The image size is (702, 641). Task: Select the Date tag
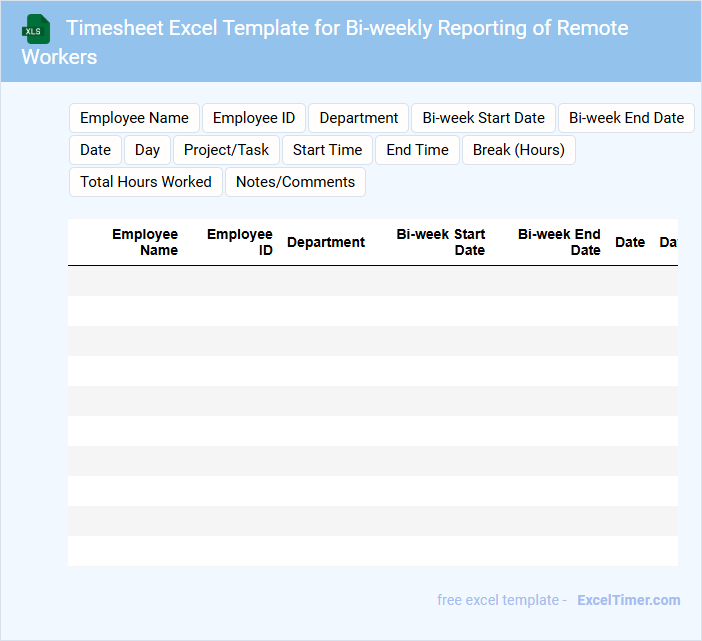tap(95, 150)
